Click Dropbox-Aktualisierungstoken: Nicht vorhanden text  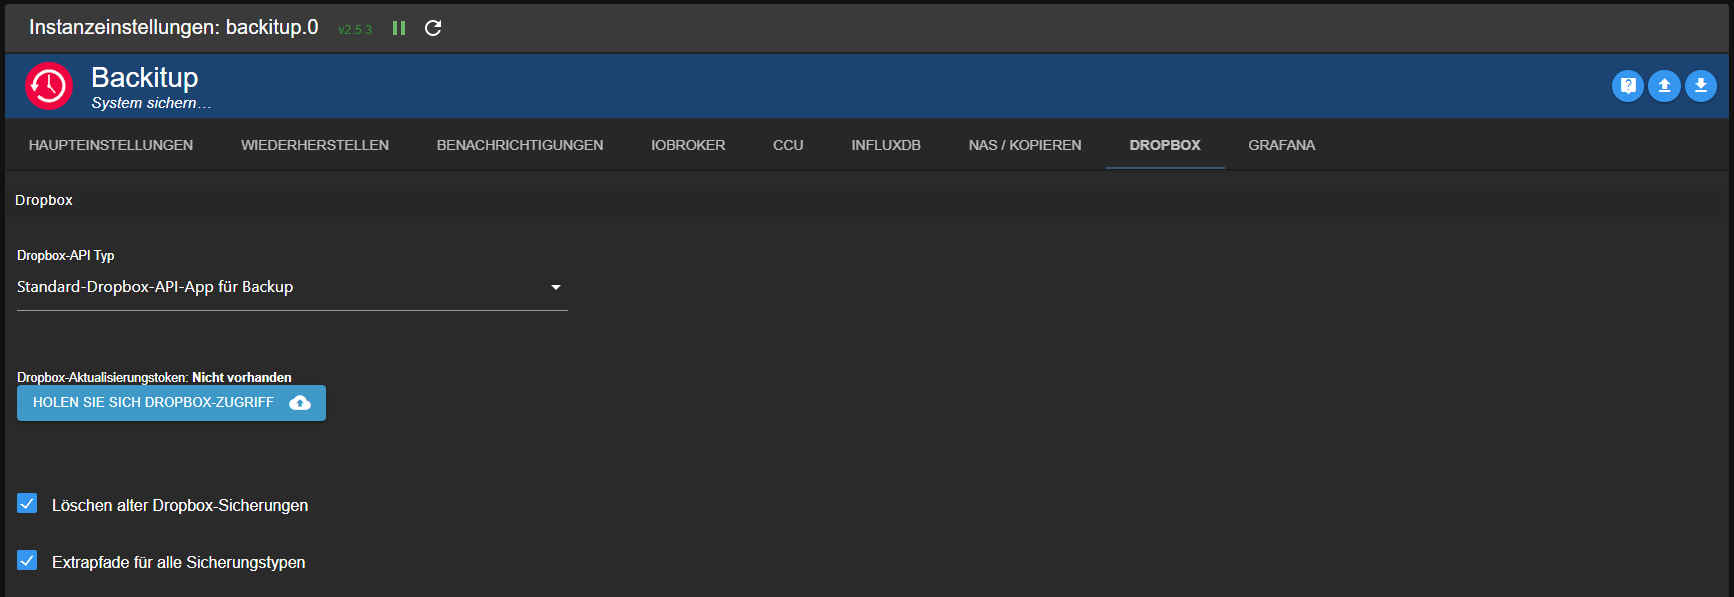click(x=154, y=377)
